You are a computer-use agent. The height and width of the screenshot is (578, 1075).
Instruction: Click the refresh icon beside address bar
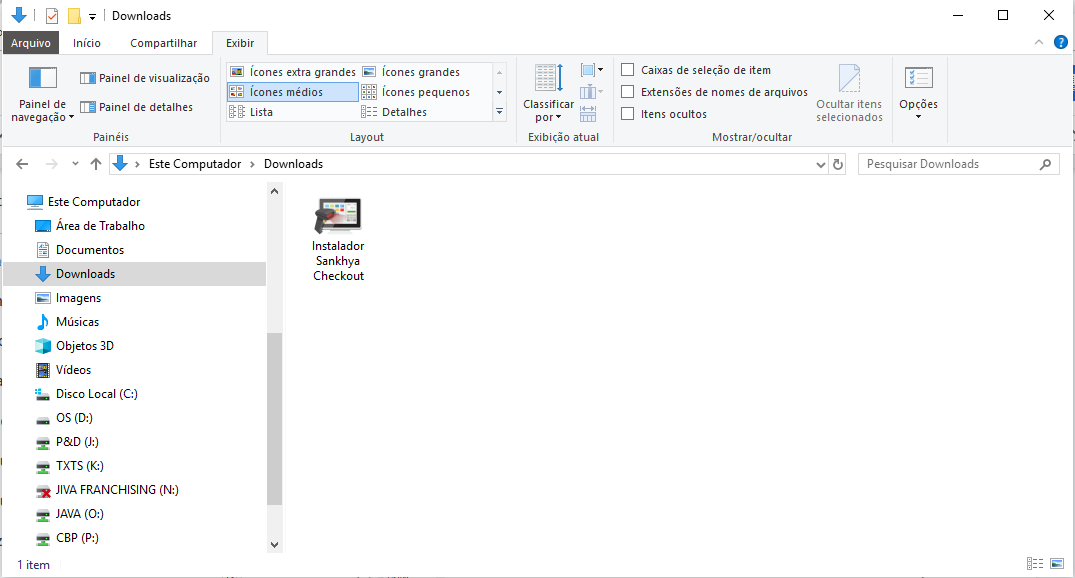(x=838, y=165)
